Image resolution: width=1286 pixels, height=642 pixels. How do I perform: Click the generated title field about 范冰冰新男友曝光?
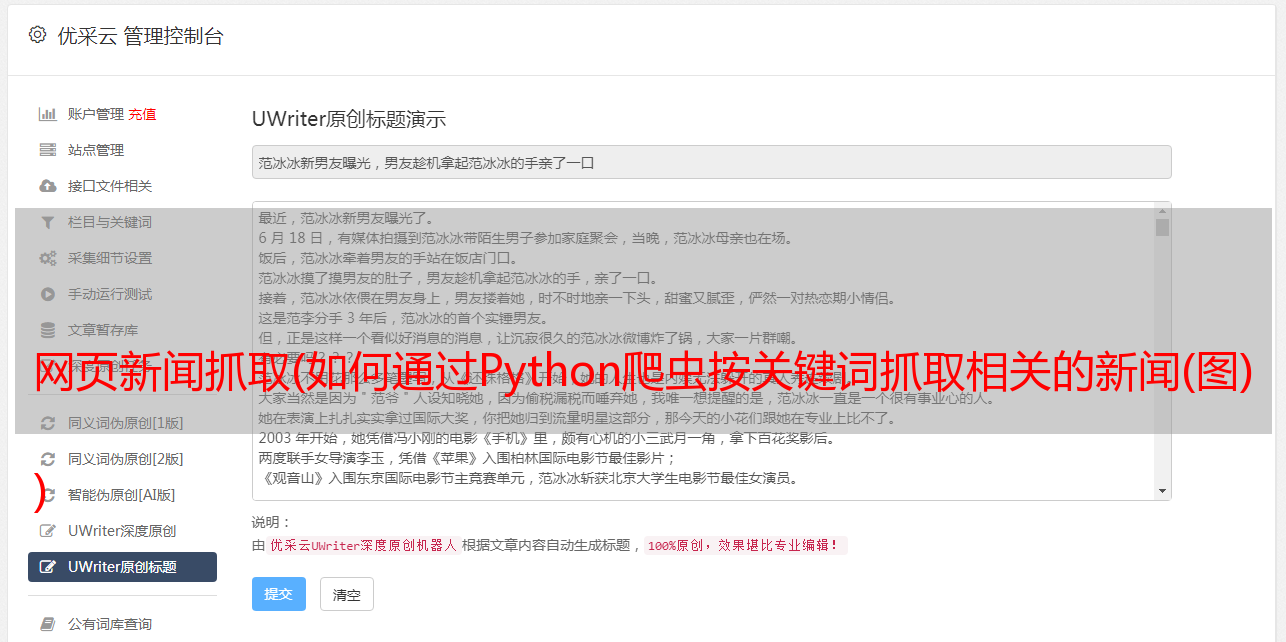point(711,162)
